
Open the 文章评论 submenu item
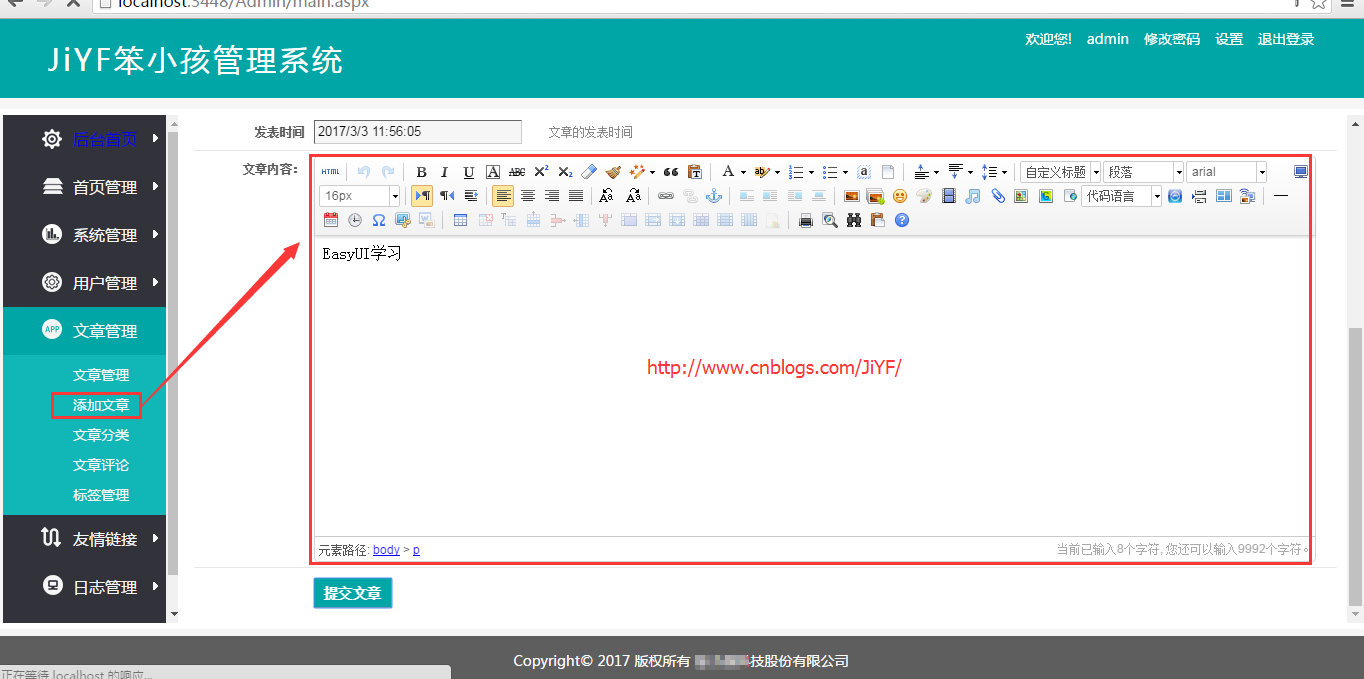[101, 465]
